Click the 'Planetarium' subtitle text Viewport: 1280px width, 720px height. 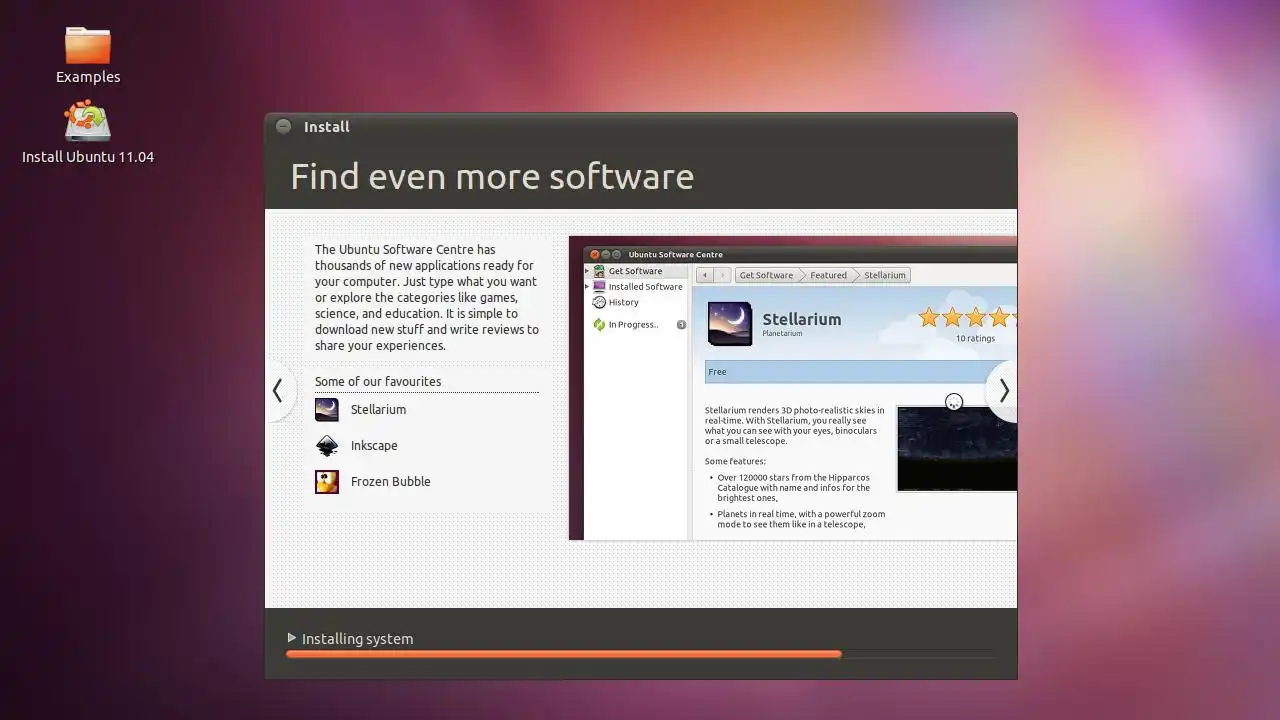pos(782,333)
